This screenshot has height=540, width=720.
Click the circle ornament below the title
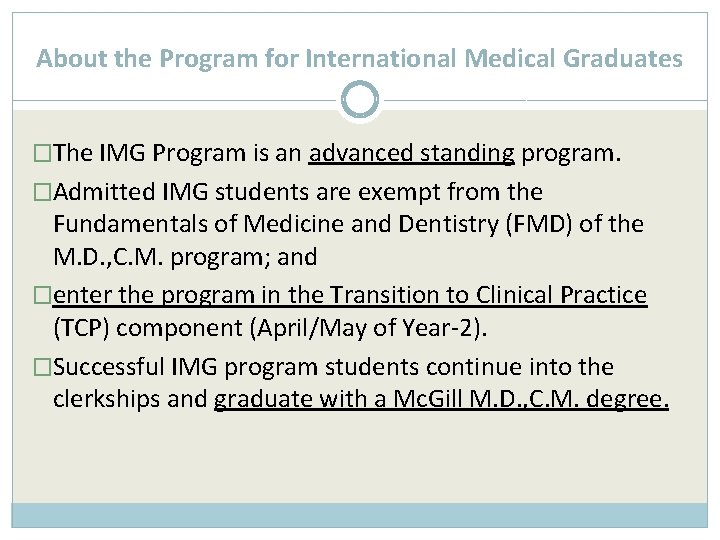coord(360,100)
